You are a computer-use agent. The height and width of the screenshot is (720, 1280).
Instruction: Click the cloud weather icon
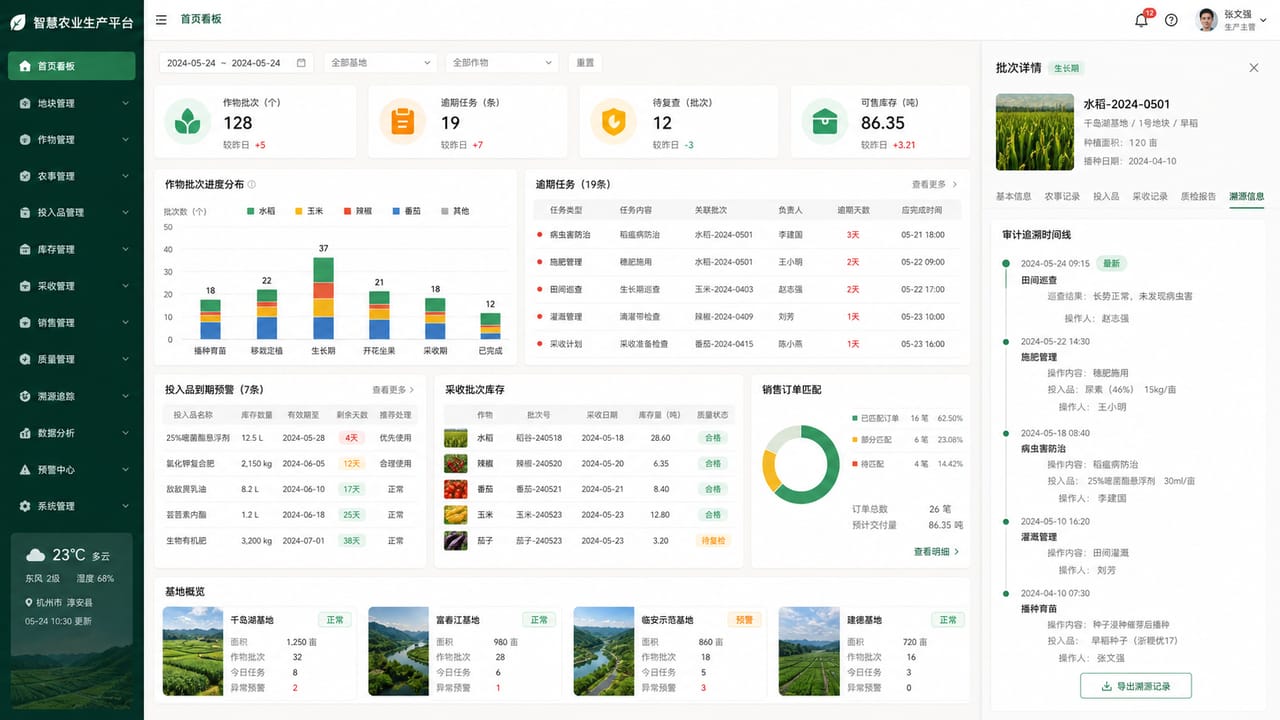35,555
